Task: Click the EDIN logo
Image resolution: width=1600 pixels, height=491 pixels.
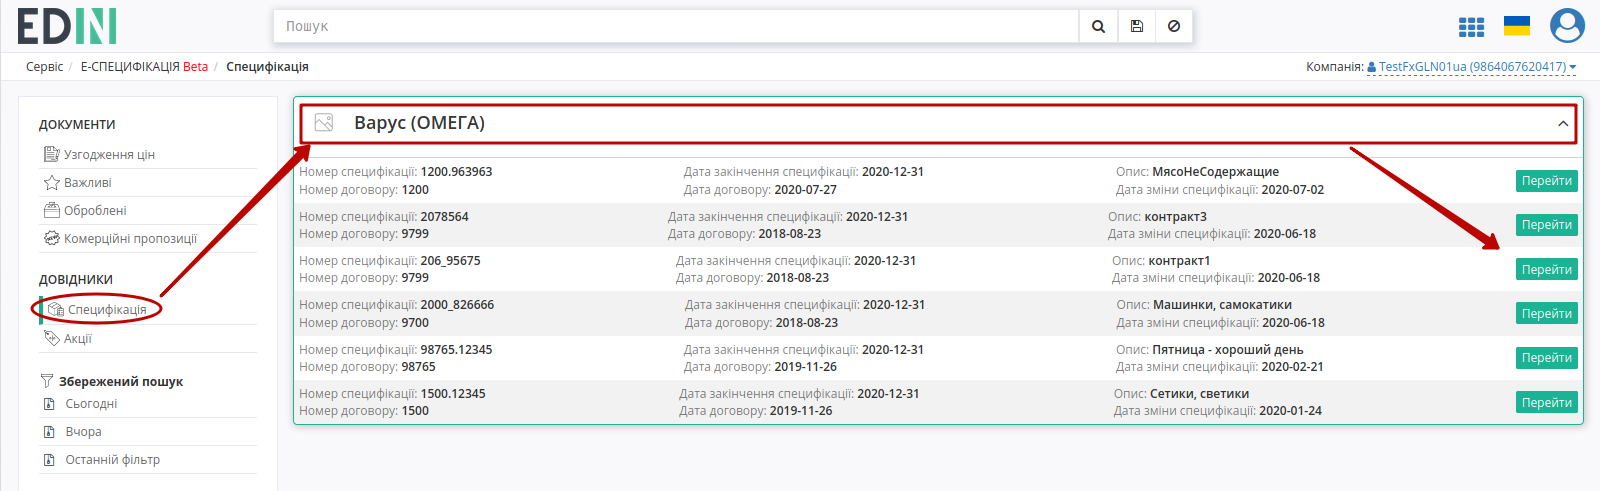Action: tap(67, 27)
